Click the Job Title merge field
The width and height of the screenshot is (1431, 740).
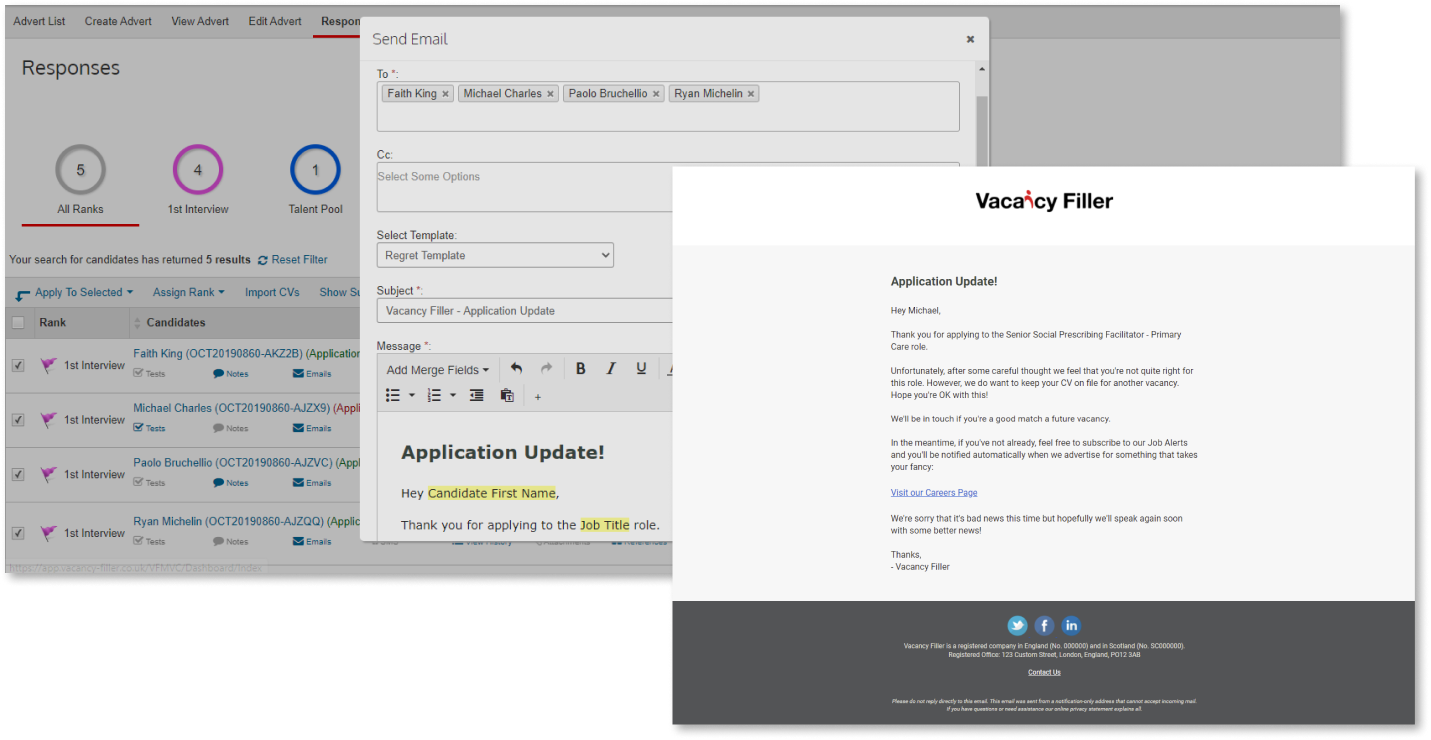pos(605,525)
